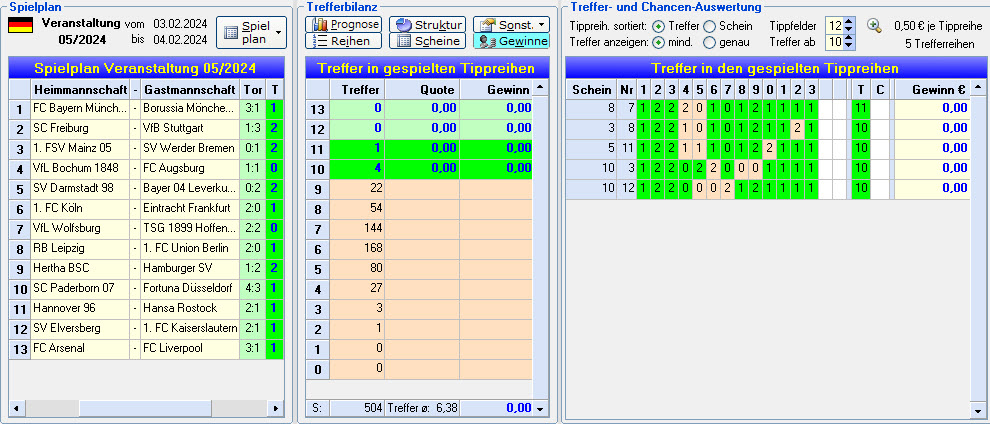Viewport: 990px width, 424px height.
Task: Click the Heimmannschaft column header
Action: coord(80,89)
